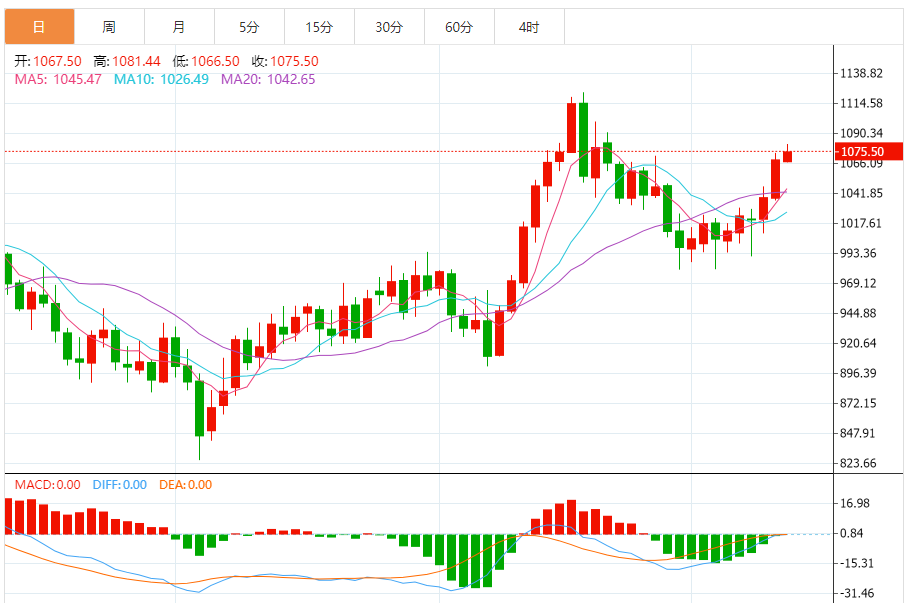
Task: Click the MA5: 1045.47 indicator label
Action: coord(58,79)
